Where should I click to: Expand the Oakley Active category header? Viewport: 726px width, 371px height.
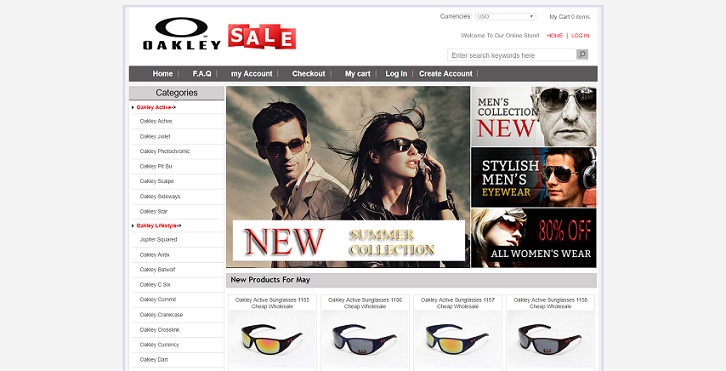[x=156, y=107]
